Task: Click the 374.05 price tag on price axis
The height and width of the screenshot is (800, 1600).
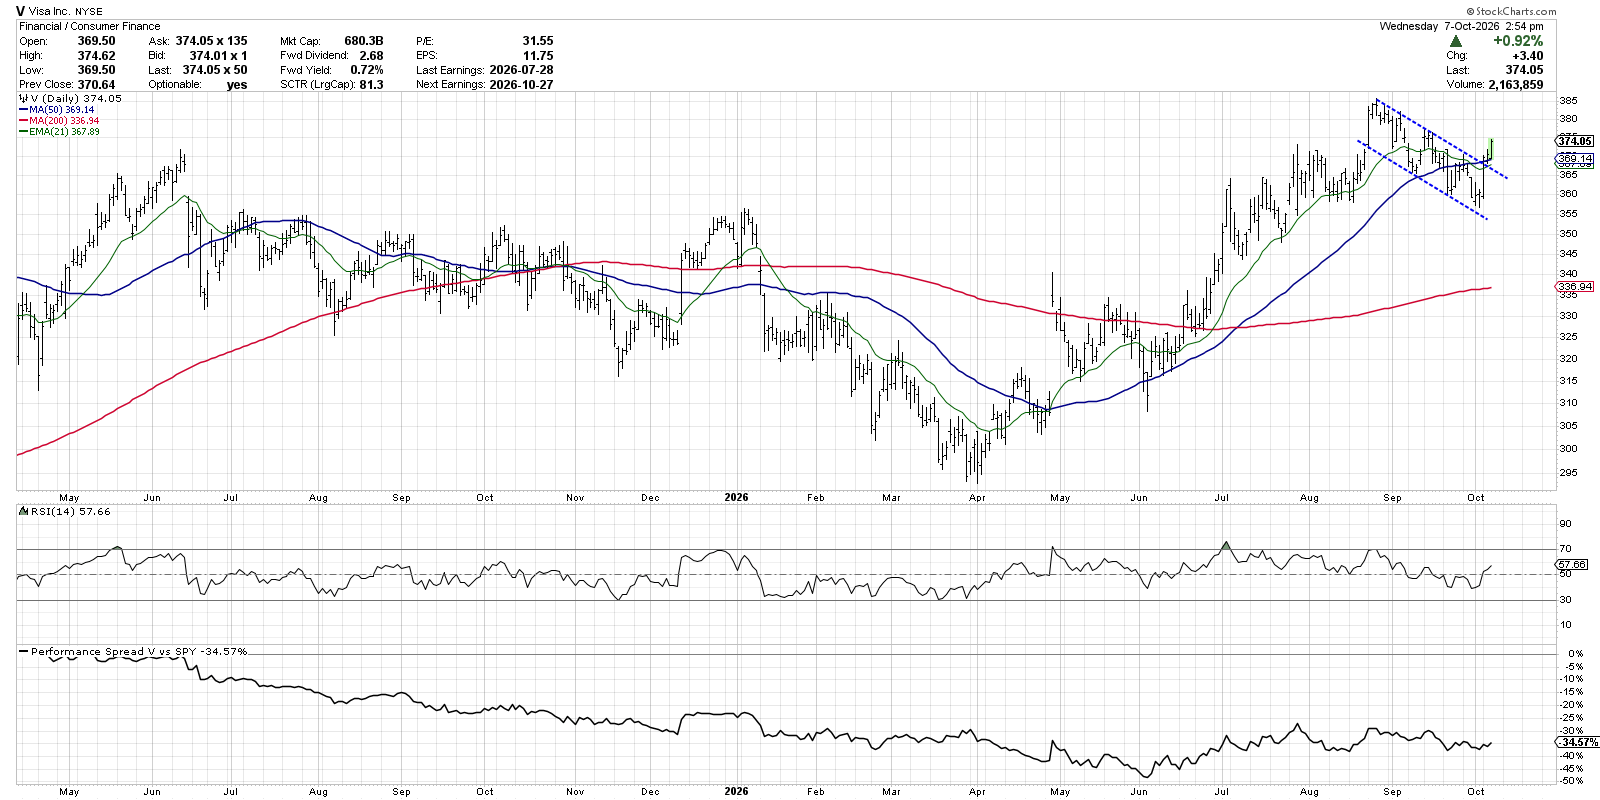Action: click(1575, 141)
